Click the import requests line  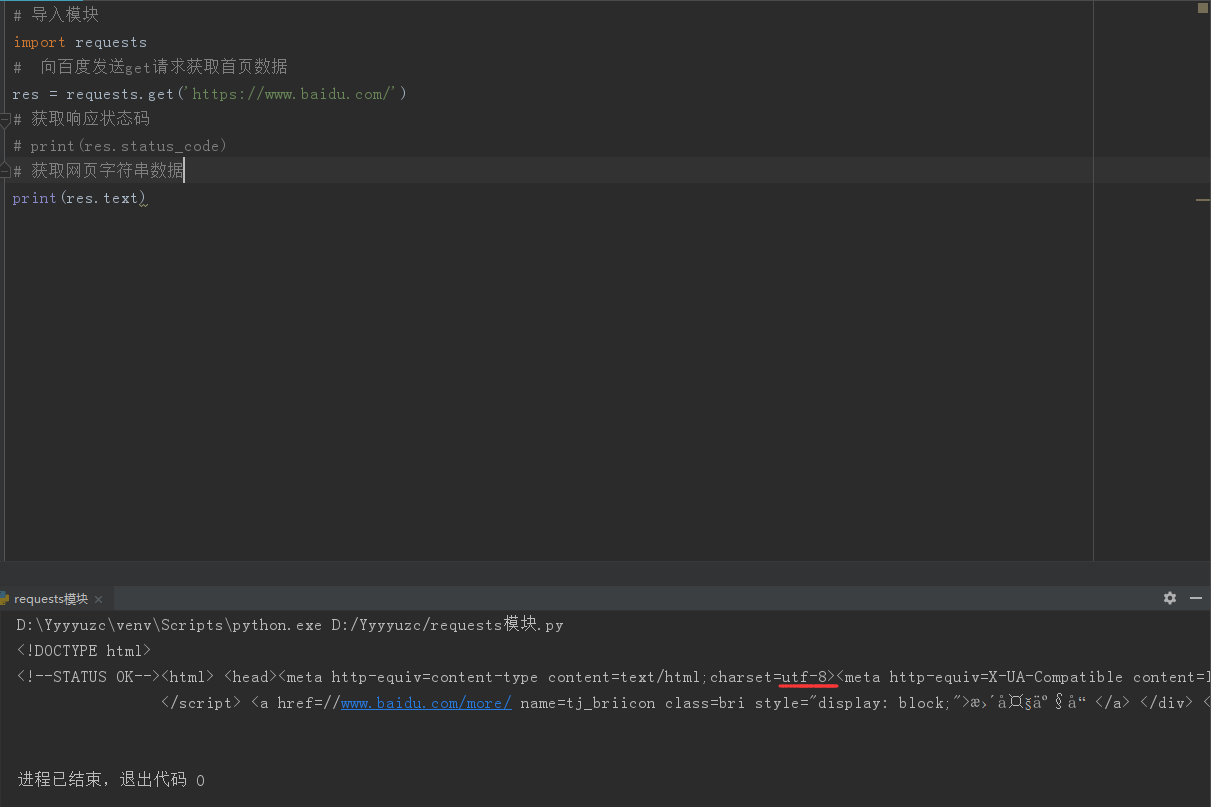pos(80,42)
